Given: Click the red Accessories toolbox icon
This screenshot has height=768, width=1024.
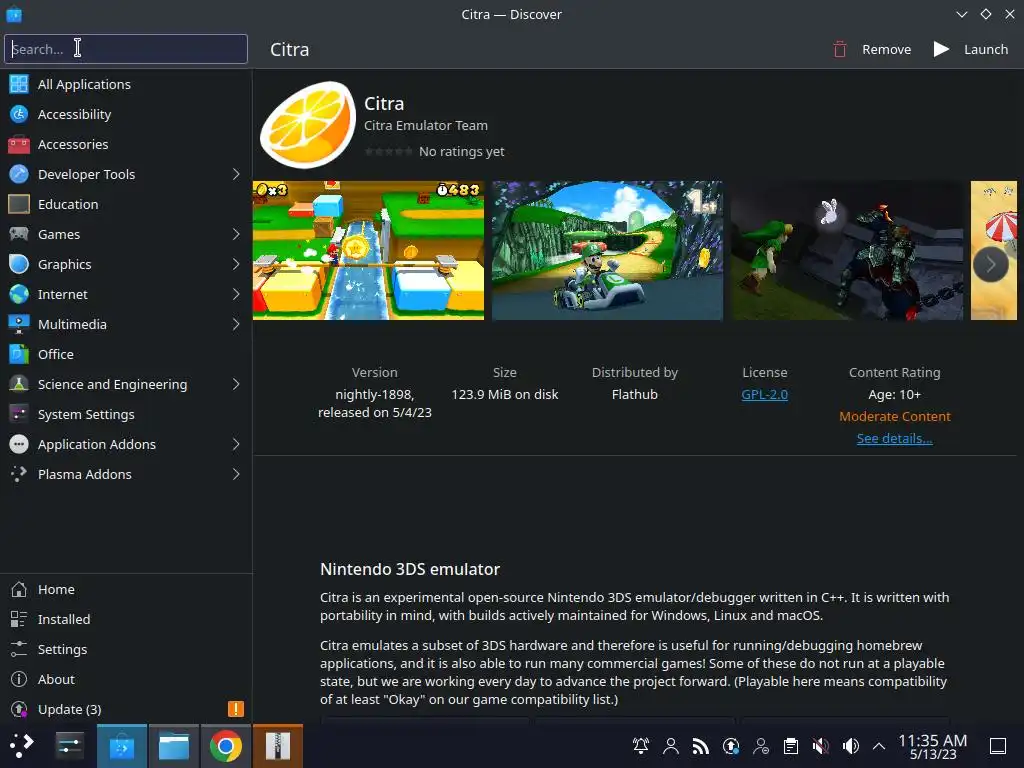Looking at the screenshot, I should 19,144.
